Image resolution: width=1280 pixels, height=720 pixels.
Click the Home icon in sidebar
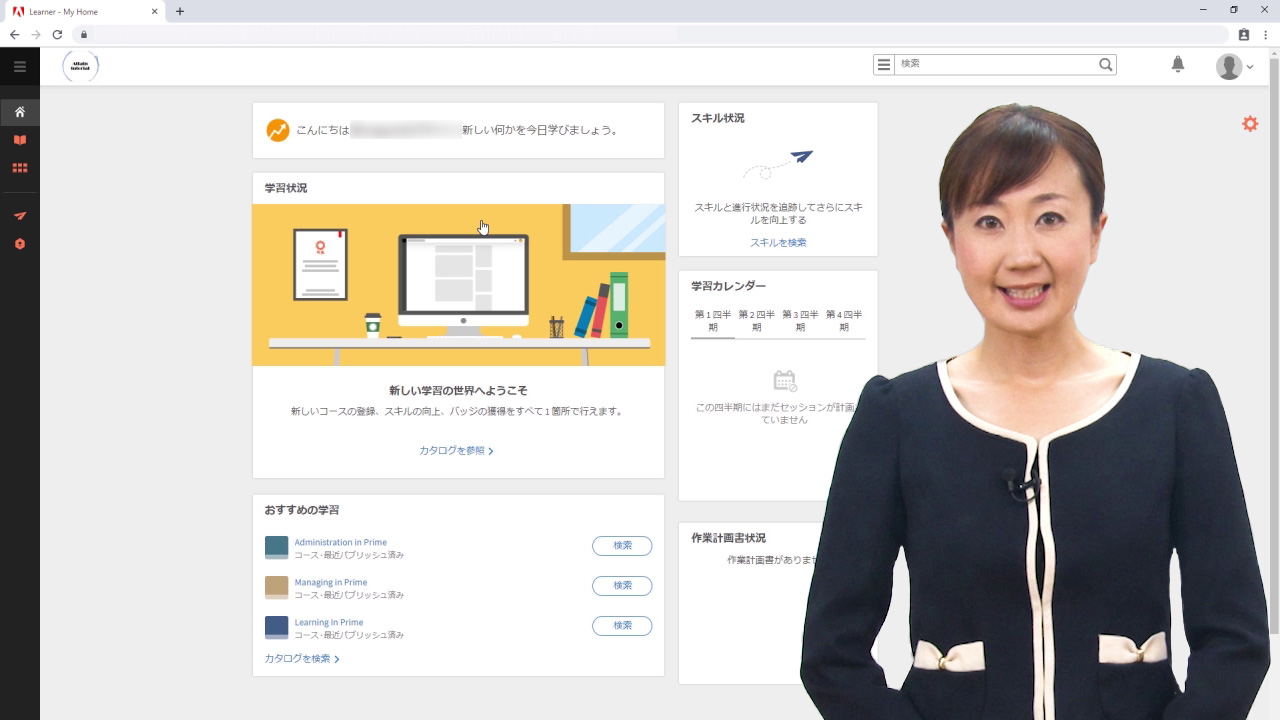click(20, 112)
